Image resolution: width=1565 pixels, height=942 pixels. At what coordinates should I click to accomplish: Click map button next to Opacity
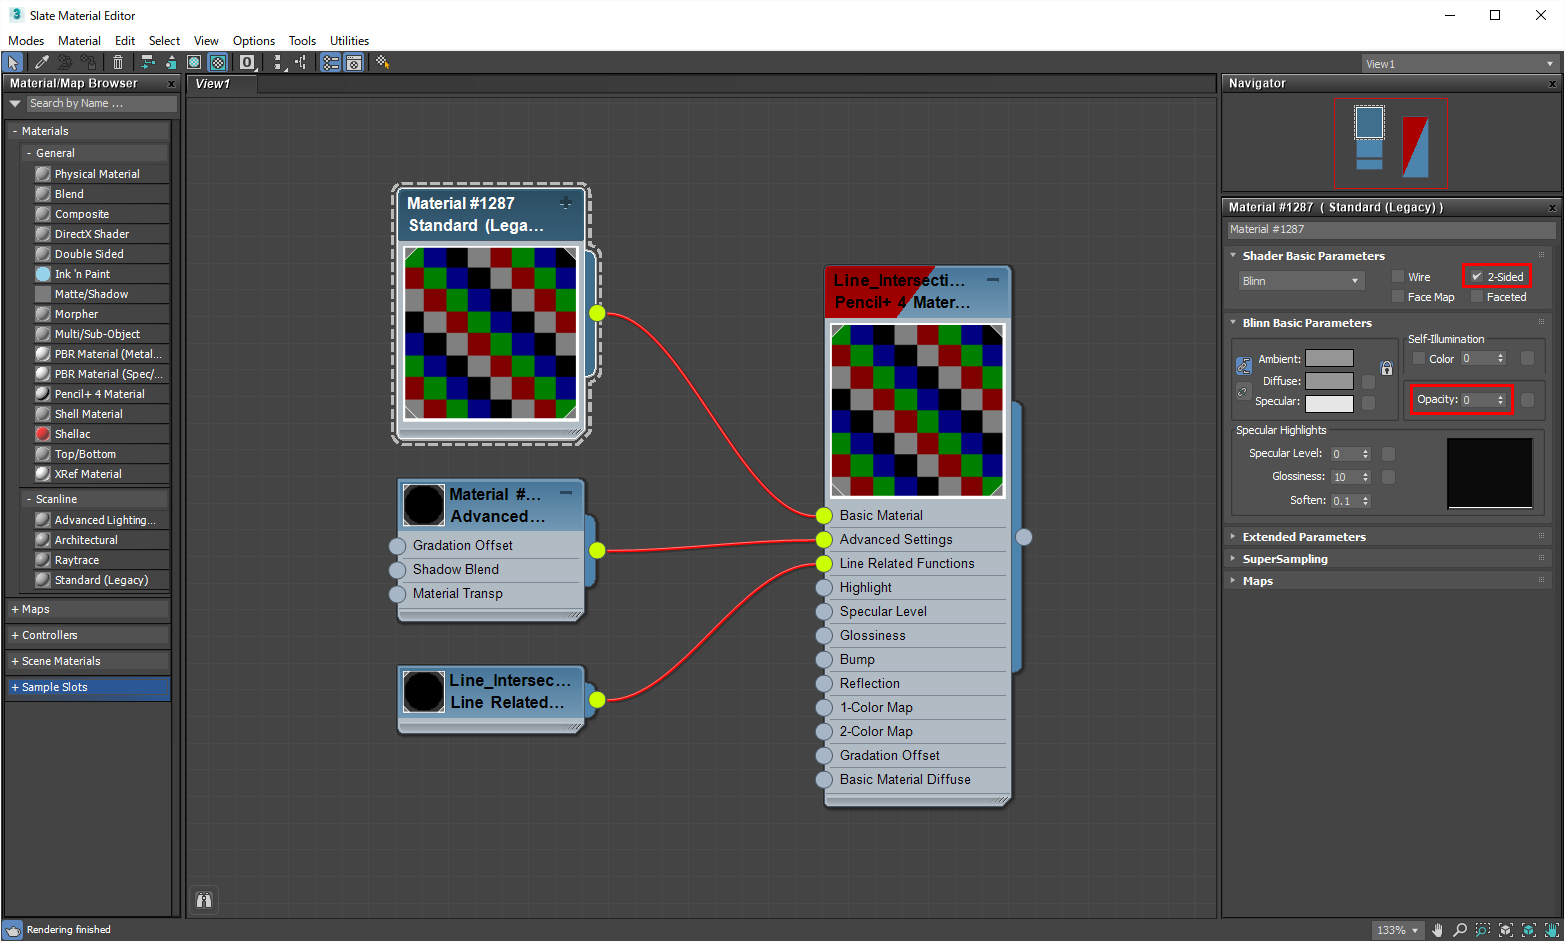pos(1527,400)
